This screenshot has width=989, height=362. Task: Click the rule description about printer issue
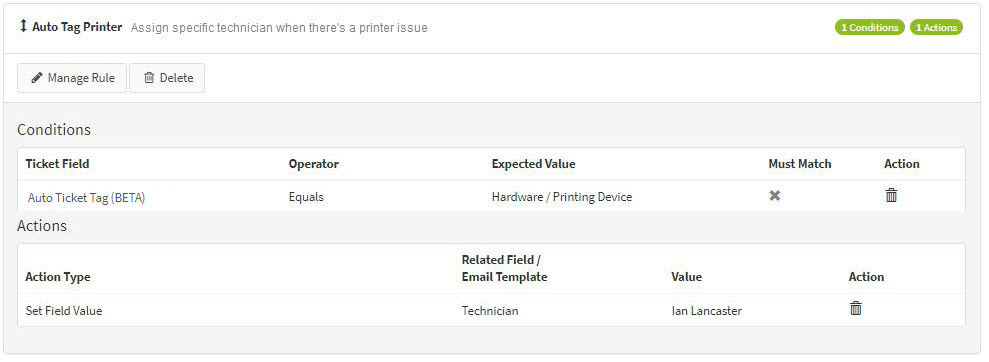(x=279, y=28)
